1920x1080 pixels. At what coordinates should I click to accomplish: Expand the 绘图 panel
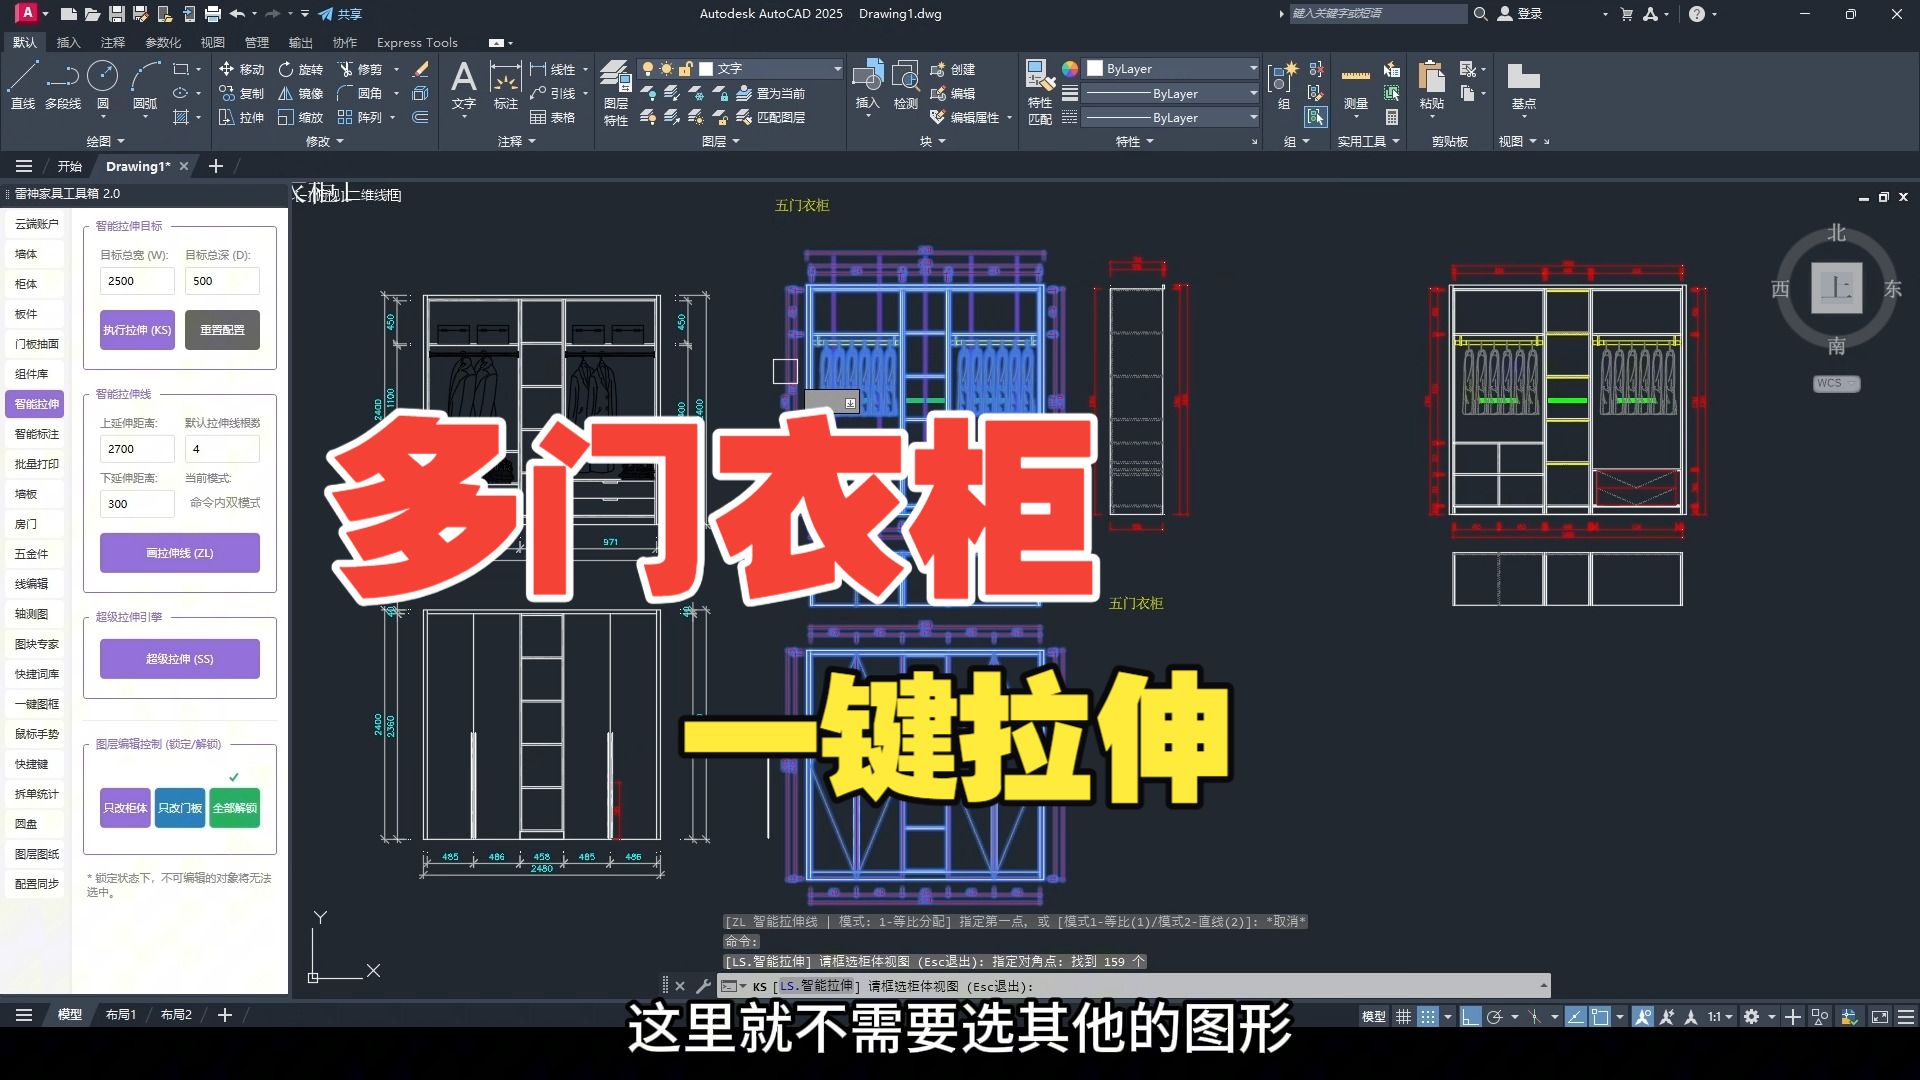click(105, 141)
